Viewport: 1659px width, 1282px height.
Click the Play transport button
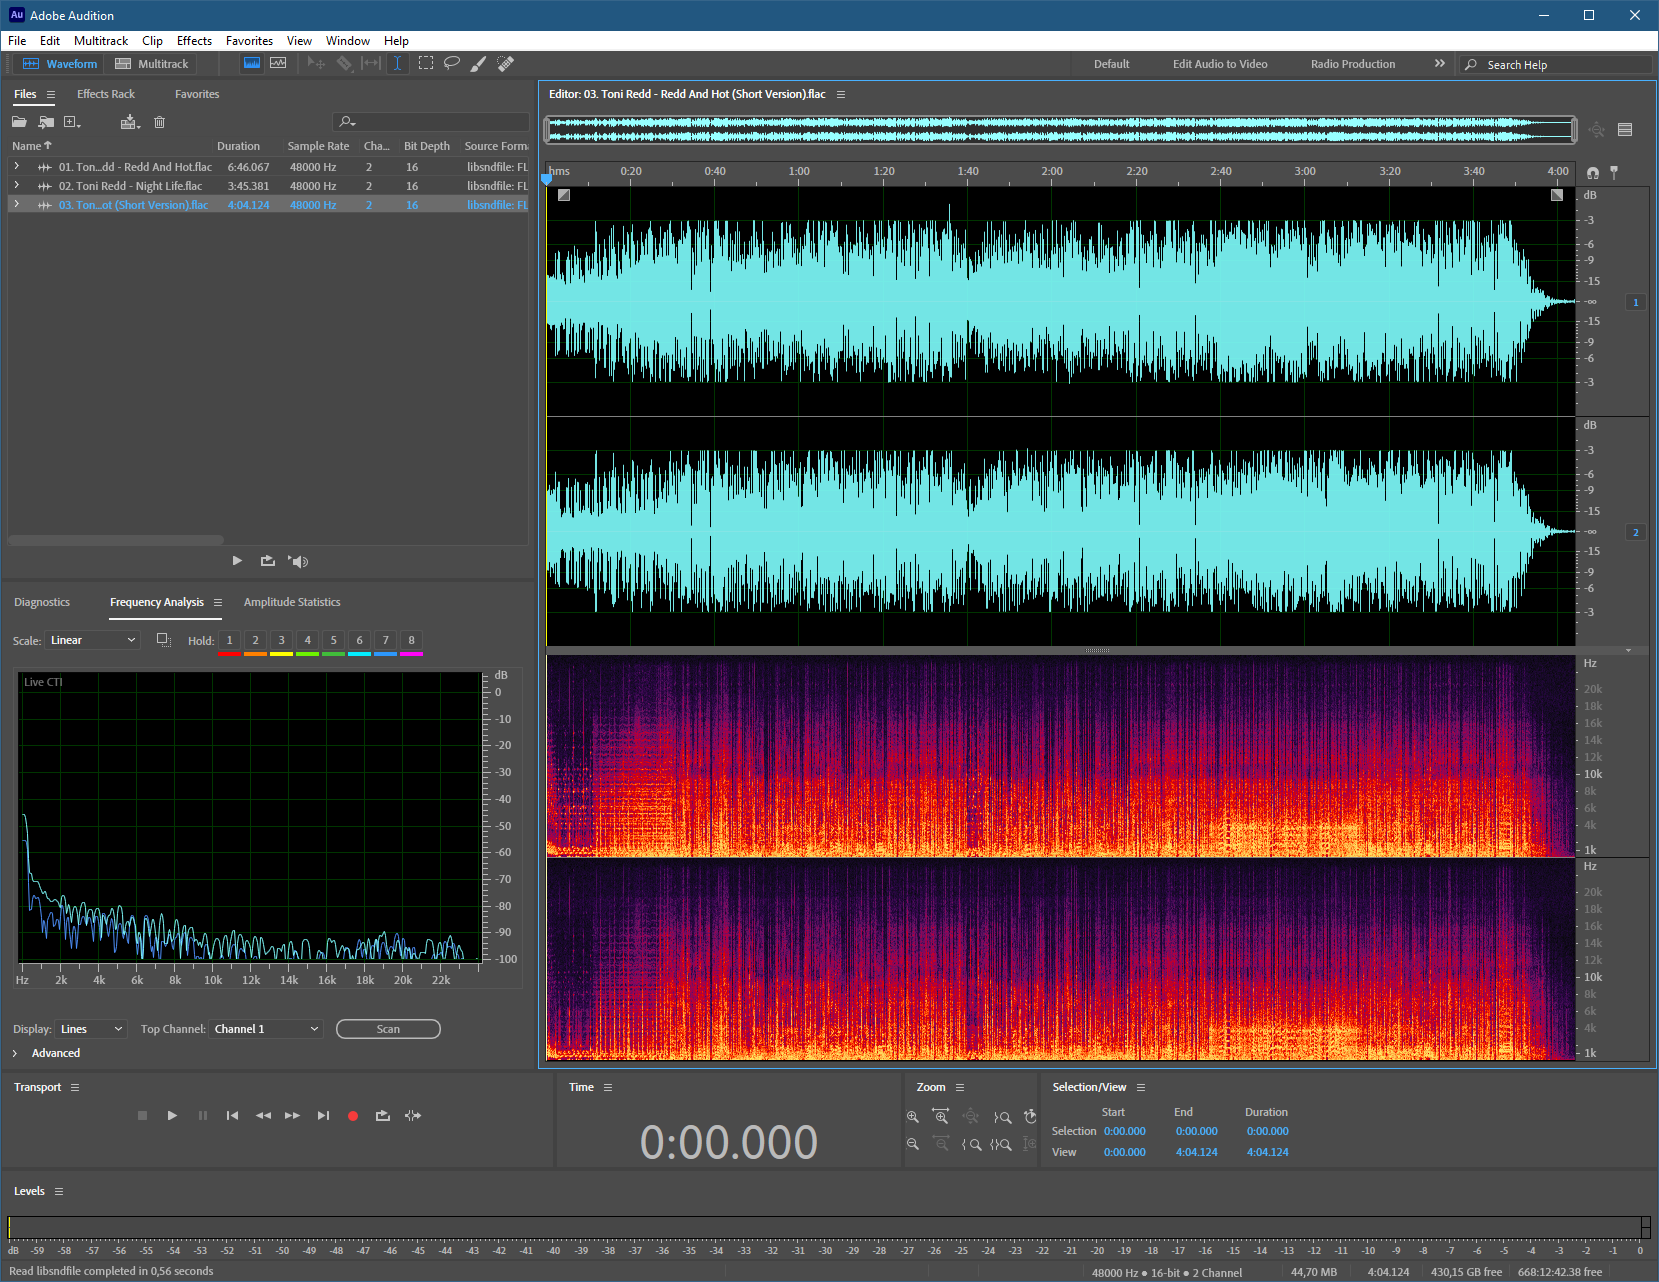click(172, 1115)
